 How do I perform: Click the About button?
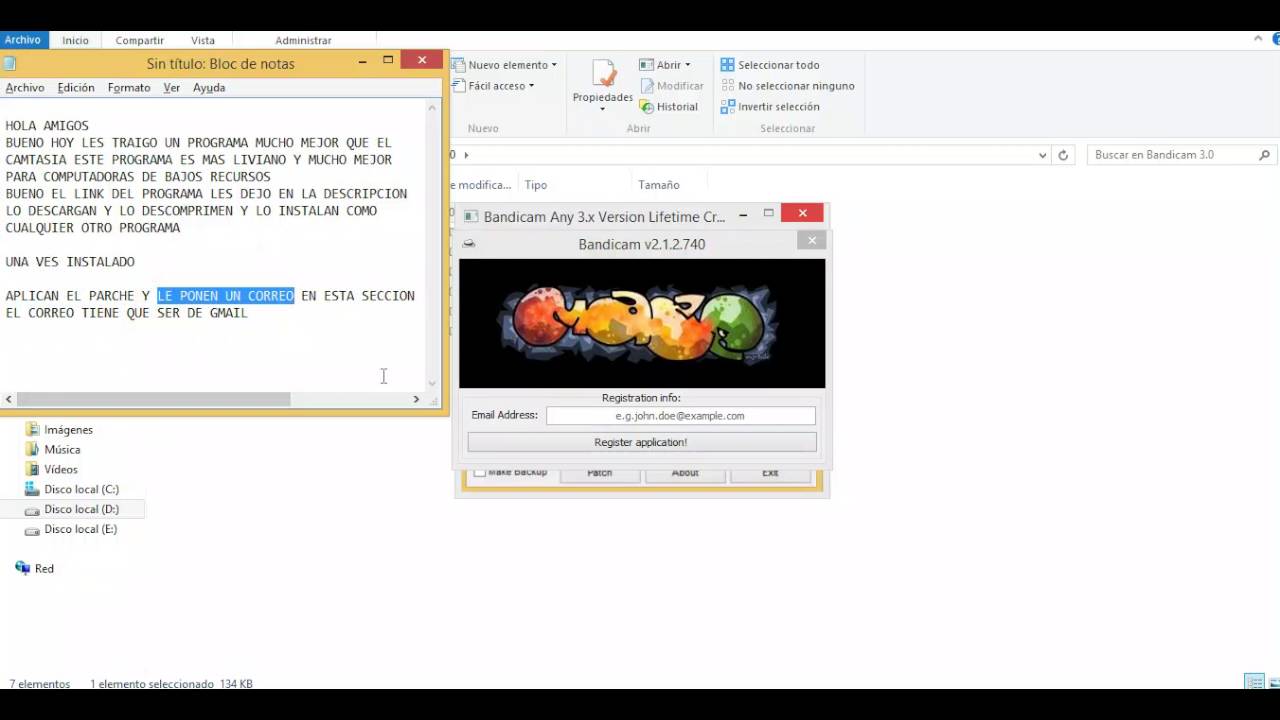tap(685, 473)
